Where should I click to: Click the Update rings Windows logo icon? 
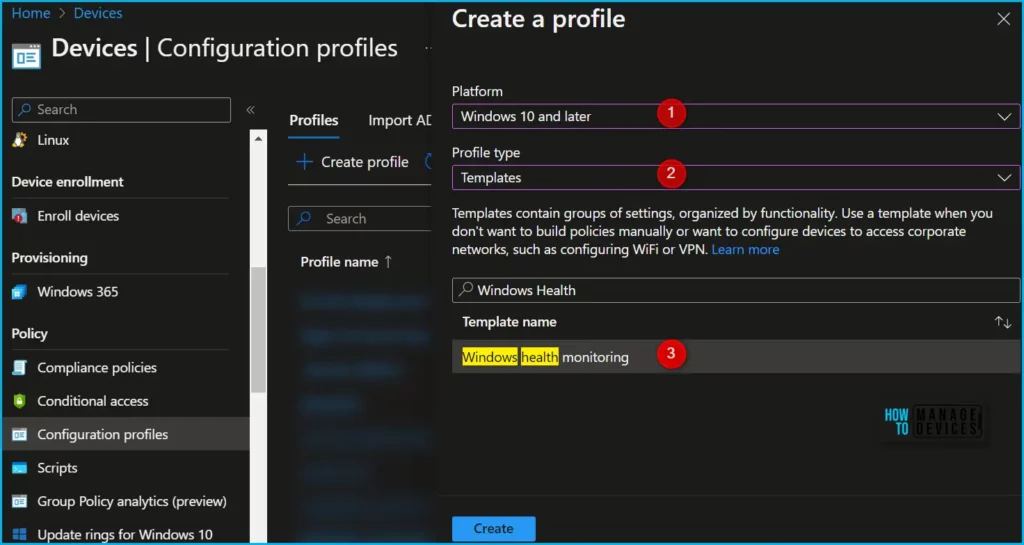coord(20,535)
